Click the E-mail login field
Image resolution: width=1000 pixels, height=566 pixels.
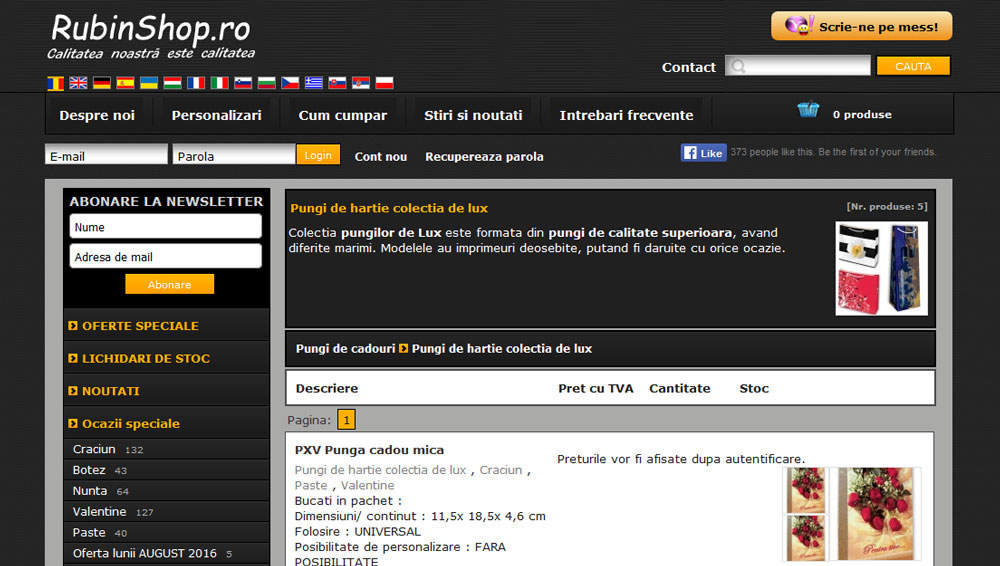107,154
